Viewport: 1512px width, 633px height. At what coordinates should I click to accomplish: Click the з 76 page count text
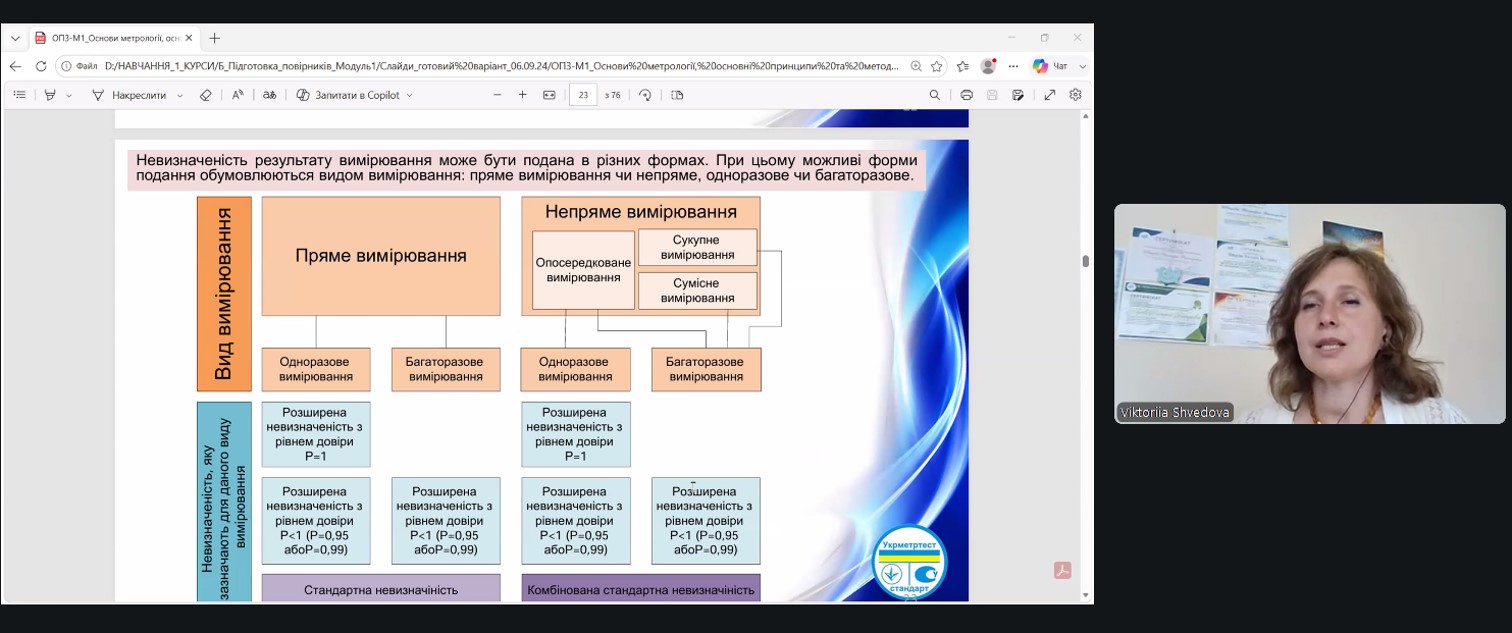tap(612, 95)
